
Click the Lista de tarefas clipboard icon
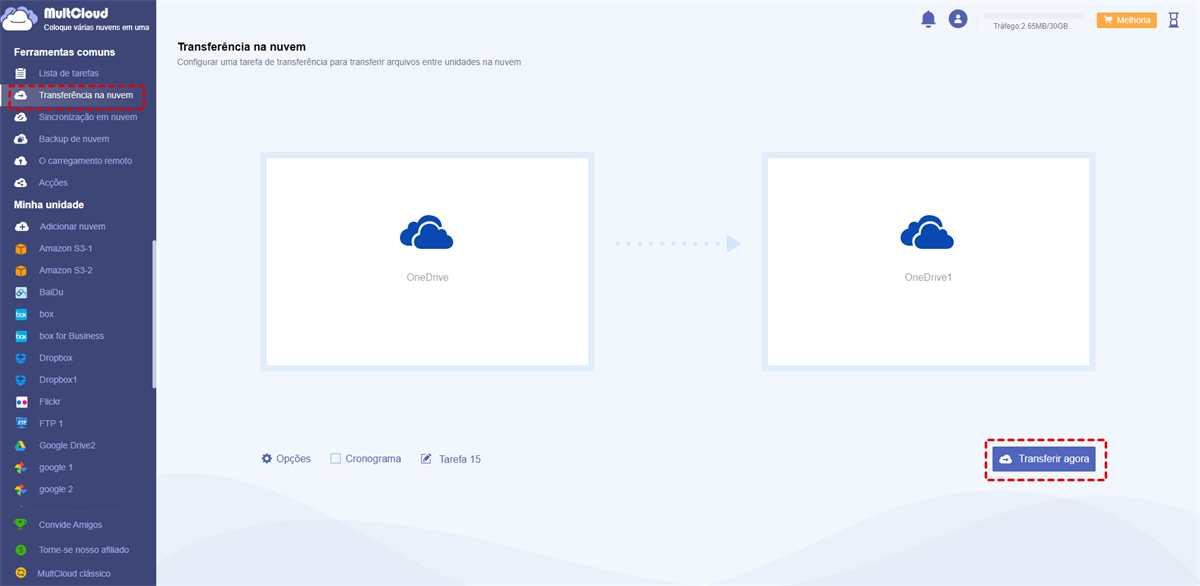20,73
